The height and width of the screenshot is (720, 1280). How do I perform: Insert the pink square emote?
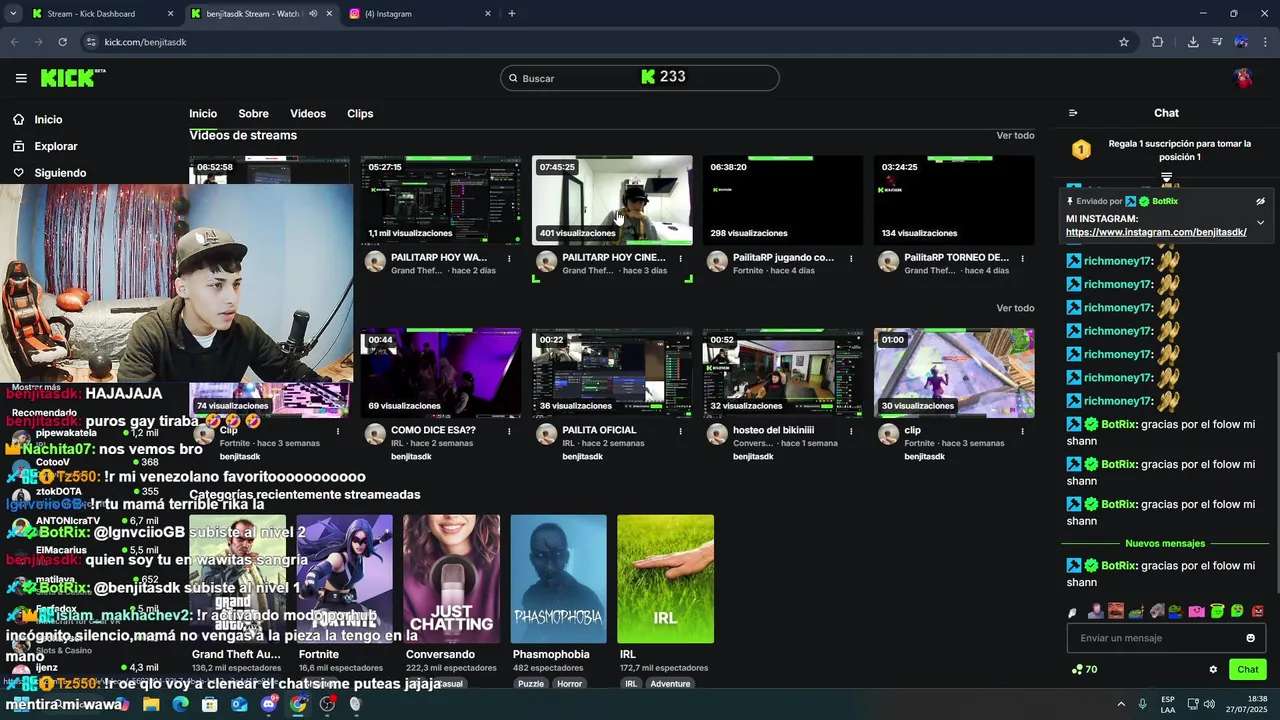click(1196, 611)
